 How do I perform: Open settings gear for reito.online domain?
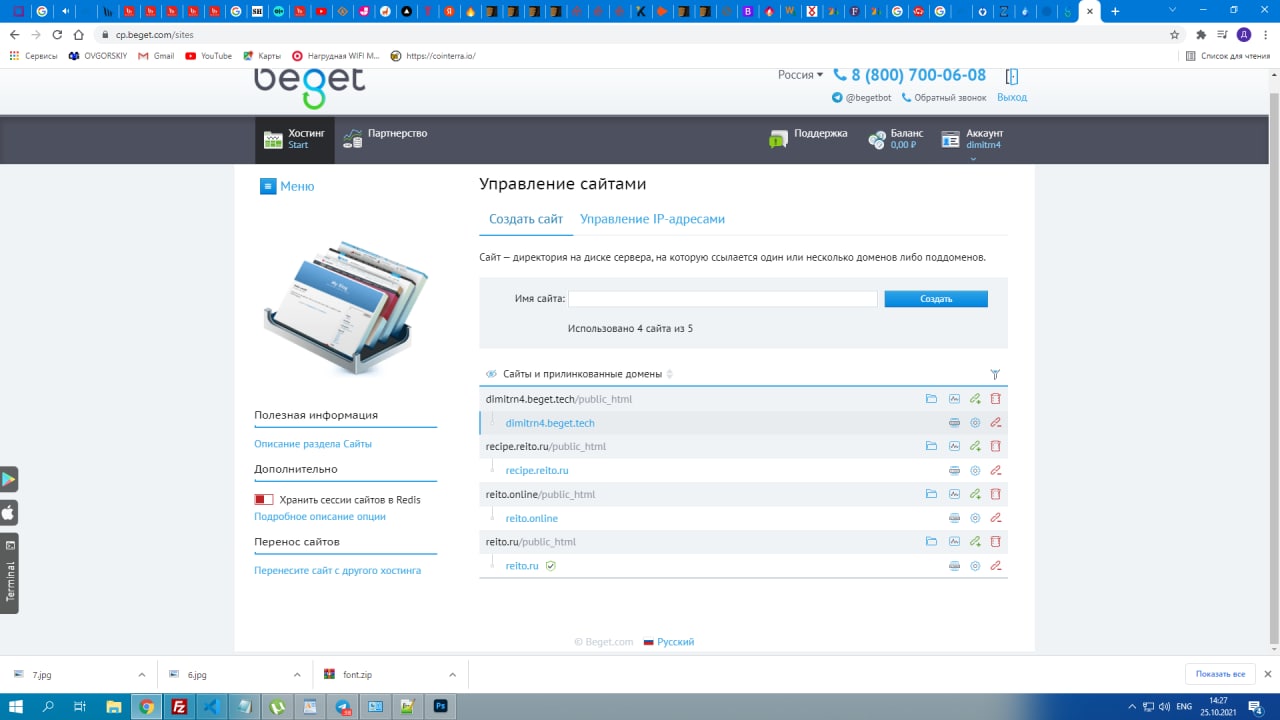click(975, 518)
